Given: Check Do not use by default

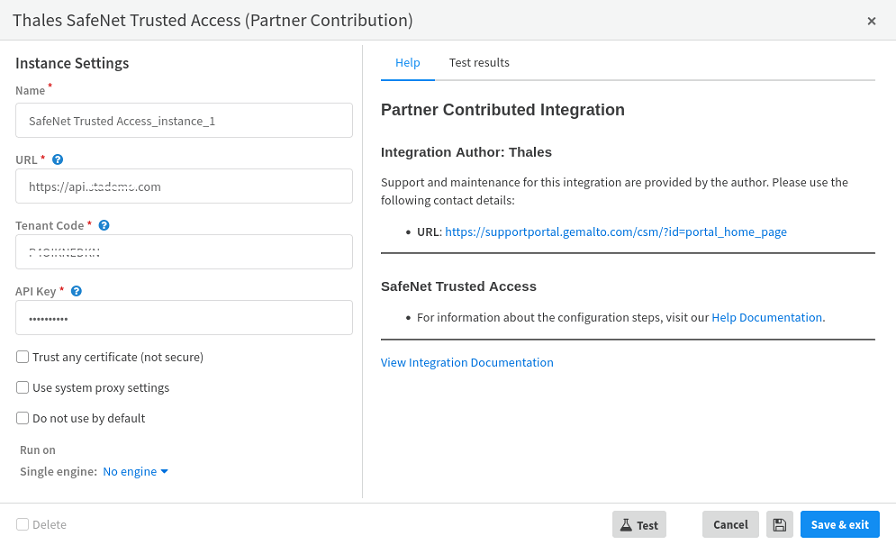Looking at the screenshot, I should click(x=23, y=418).
